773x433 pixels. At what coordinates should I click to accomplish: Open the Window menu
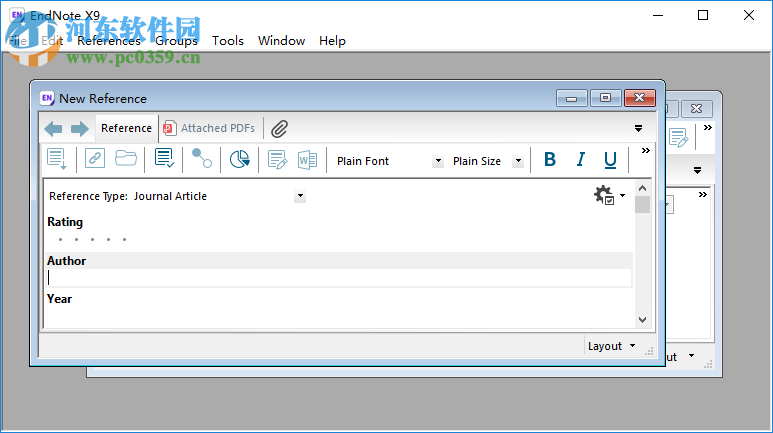point(281,41)
